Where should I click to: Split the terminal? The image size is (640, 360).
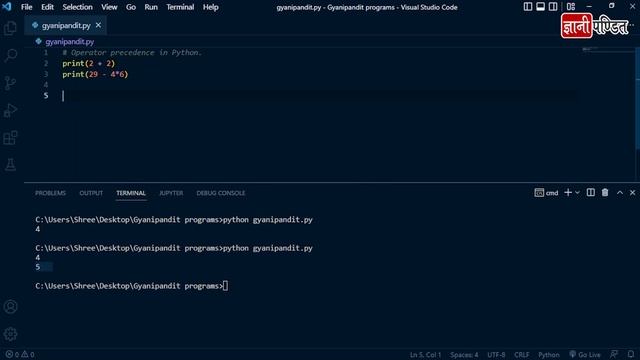(591, 193)
